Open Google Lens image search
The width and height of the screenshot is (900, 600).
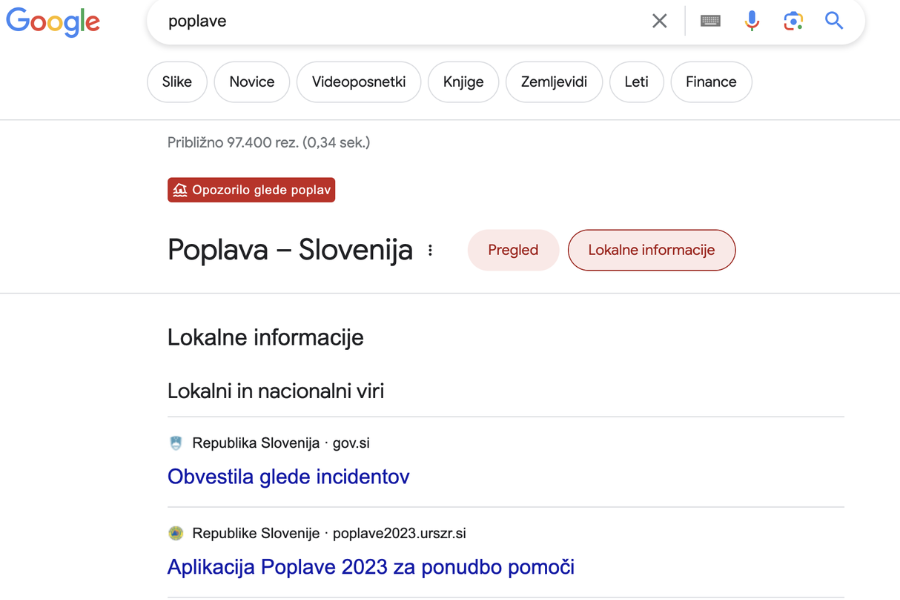coord(793,21)
